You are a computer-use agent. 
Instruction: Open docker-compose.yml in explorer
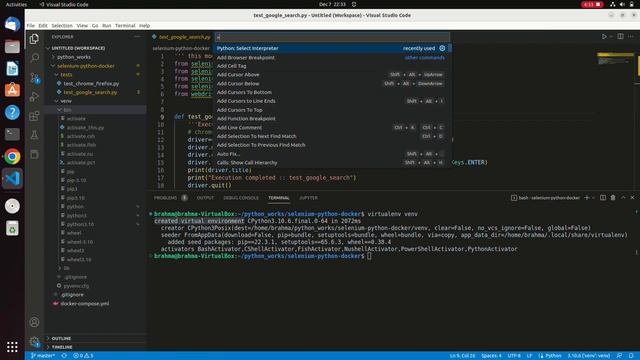[x=84, y=304]
